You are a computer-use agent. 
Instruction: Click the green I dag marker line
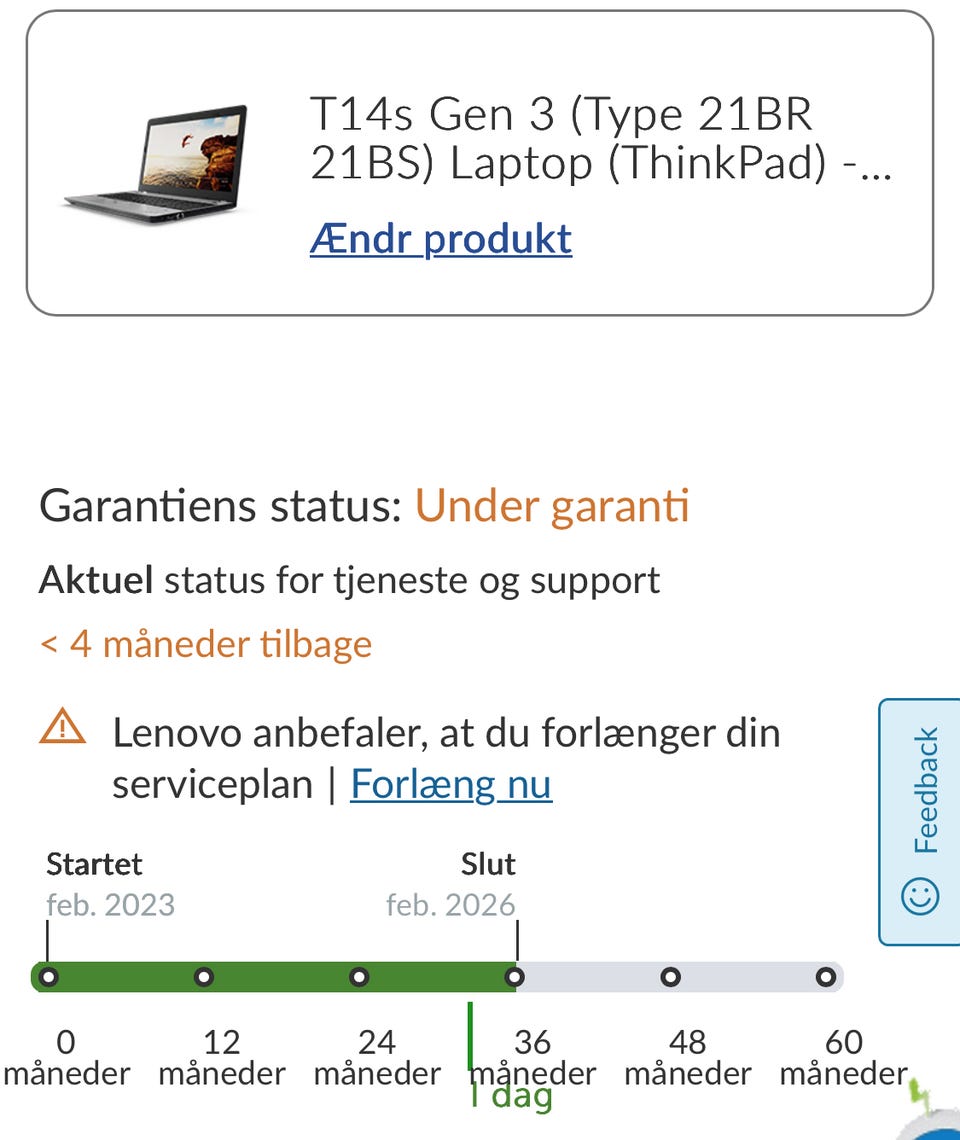470,1035
